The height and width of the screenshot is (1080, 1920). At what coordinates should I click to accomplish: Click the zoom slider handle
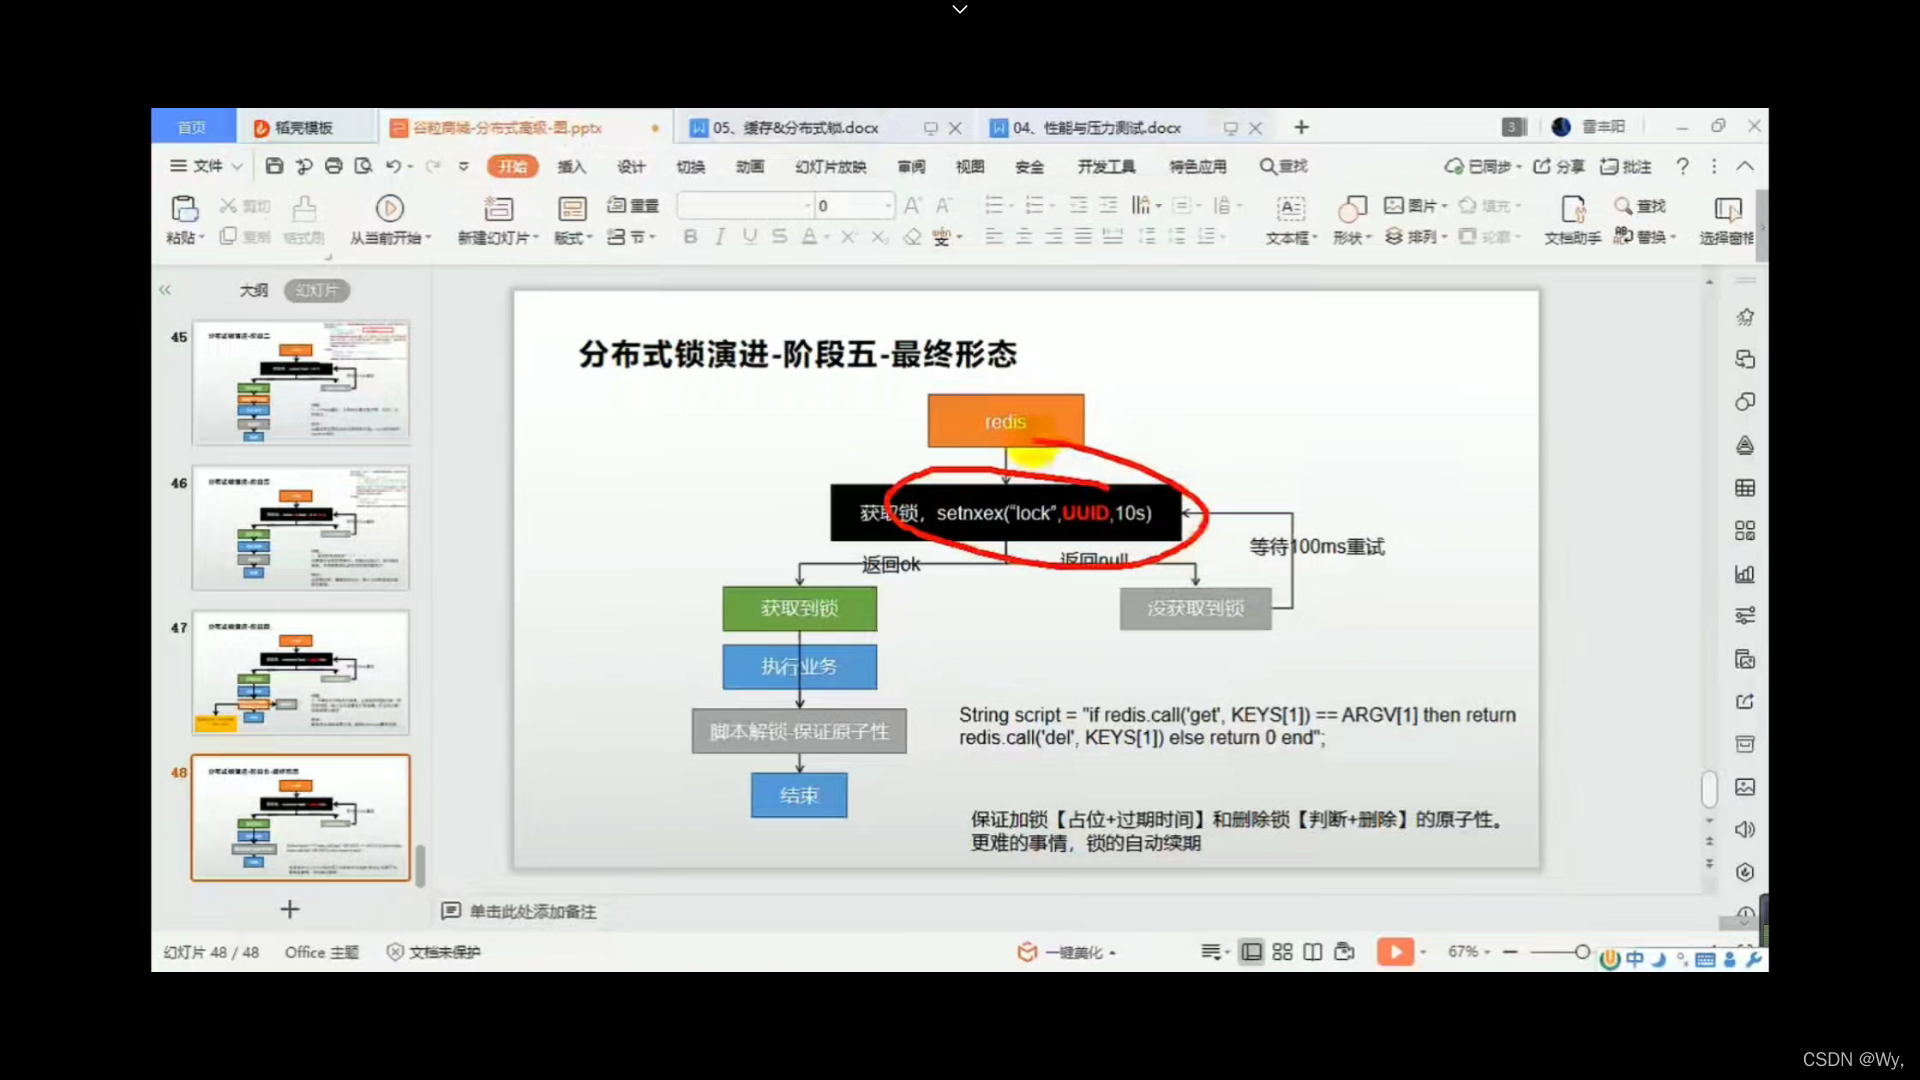coord(1582,952)
